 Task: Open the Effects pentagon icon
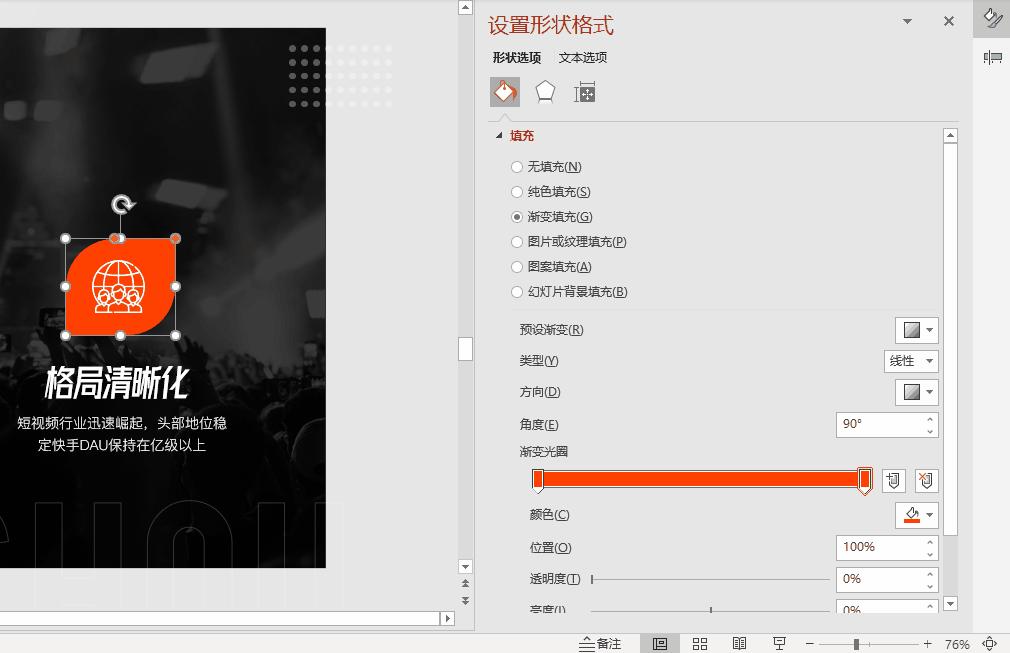click(x=545, y=91)
